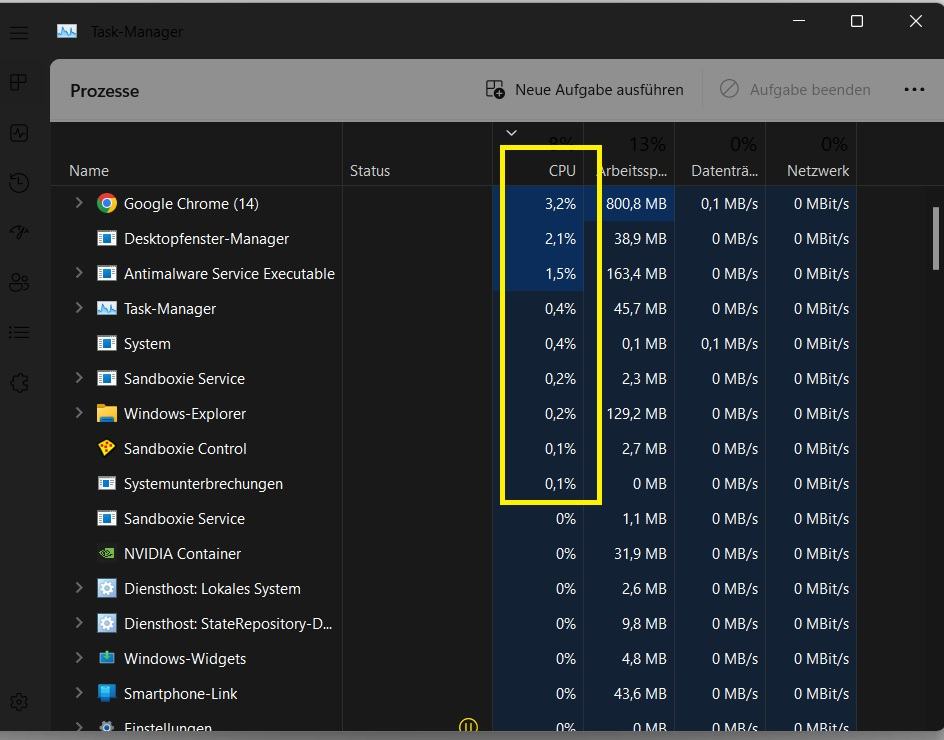Click the Netzwerk column header
Viewport: 944px width, 740px height.
tap(817, 170)
